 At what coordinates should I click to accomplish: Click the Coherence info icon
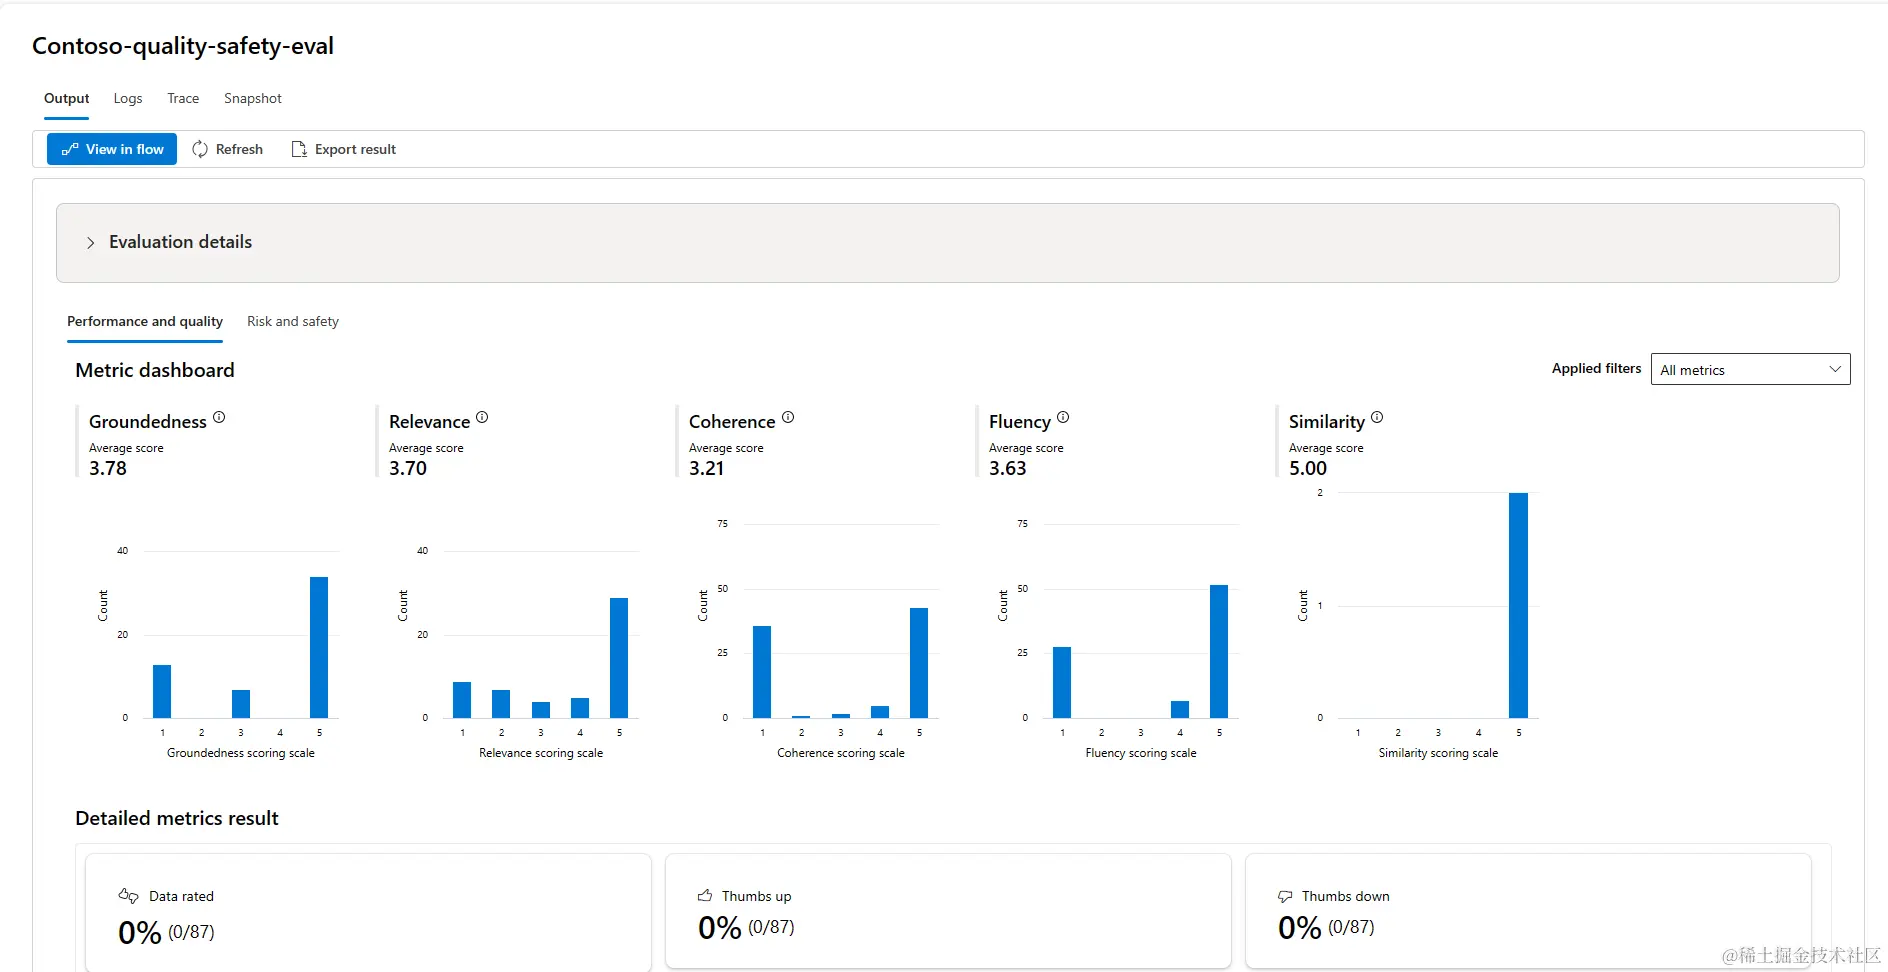[788, 417]
